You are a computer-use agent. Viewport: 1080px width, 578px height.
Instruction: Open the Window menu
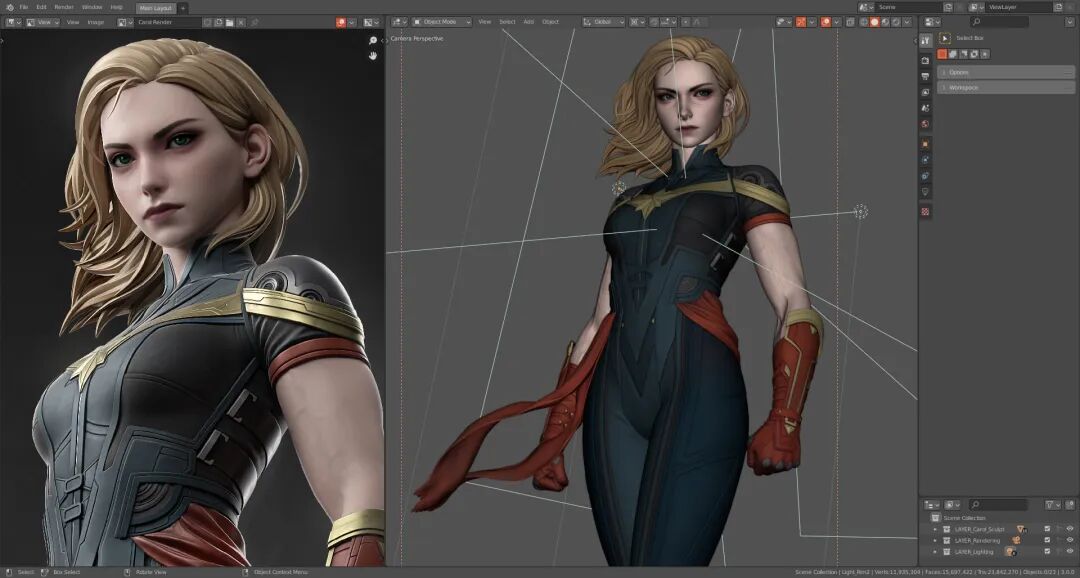(x=92, y=7)
